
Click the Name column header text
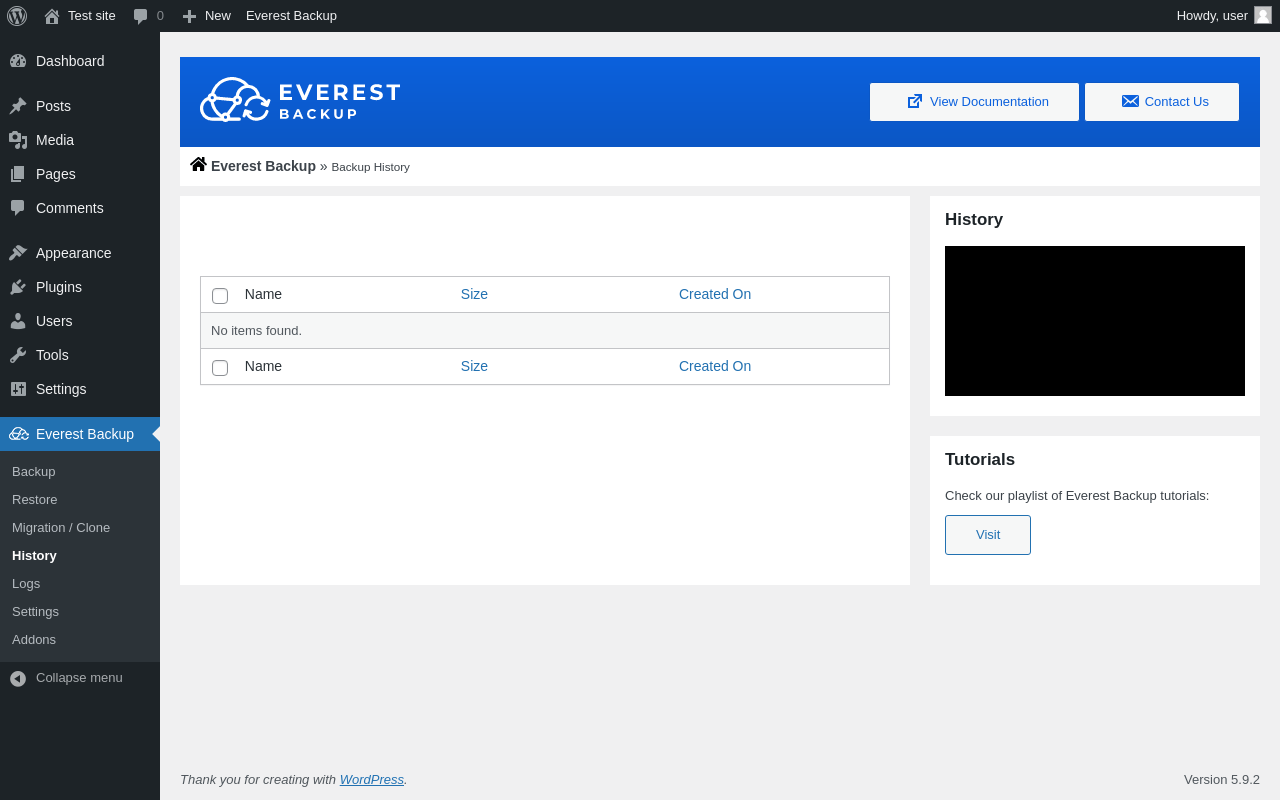[263, 294]
